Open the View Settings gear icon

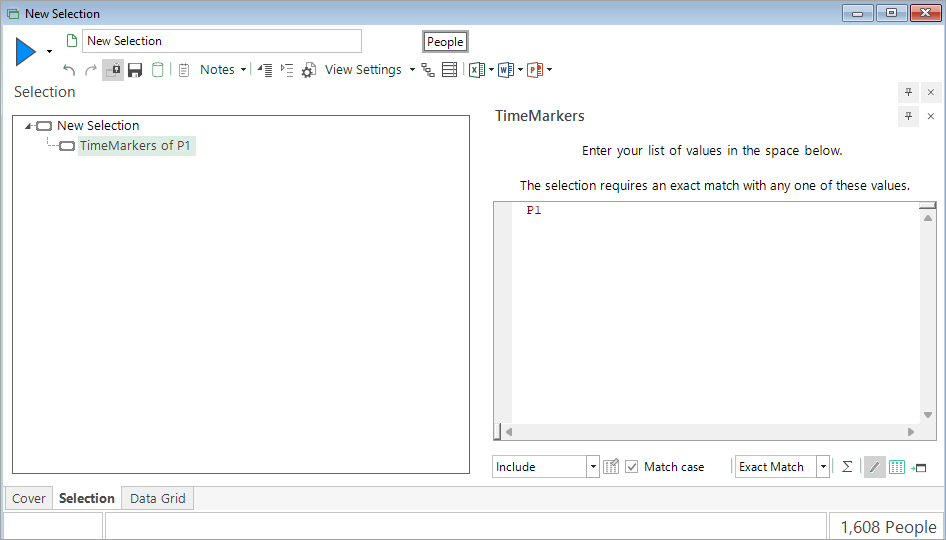click(x=309, y=70)
